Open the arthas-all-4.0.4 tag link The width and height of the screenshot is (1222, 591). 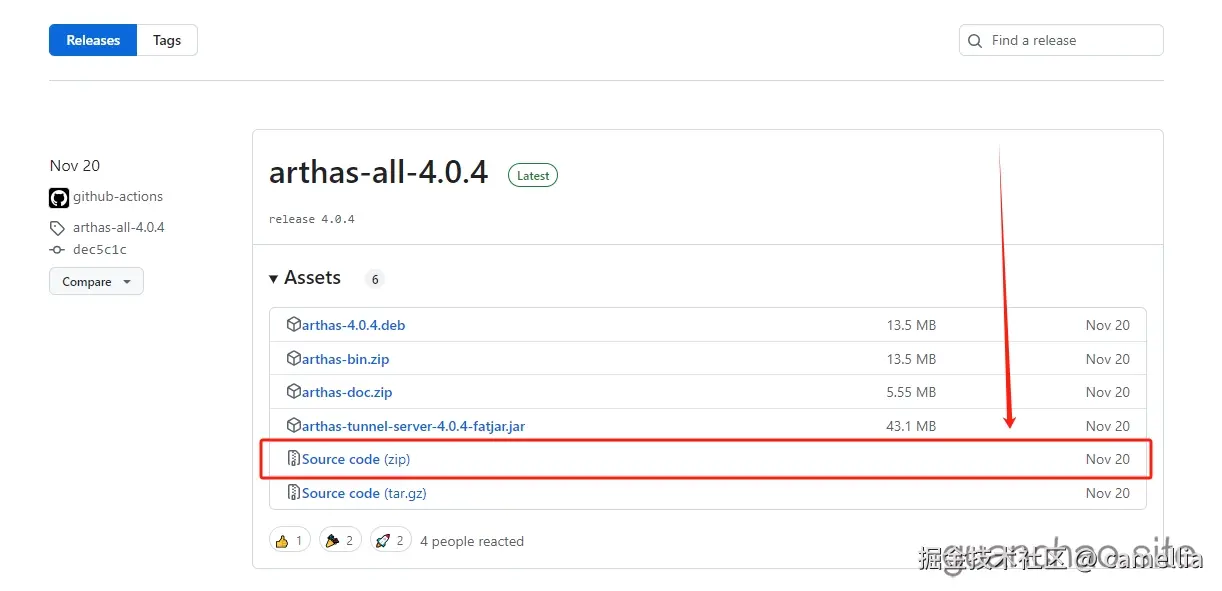(119, 227)
